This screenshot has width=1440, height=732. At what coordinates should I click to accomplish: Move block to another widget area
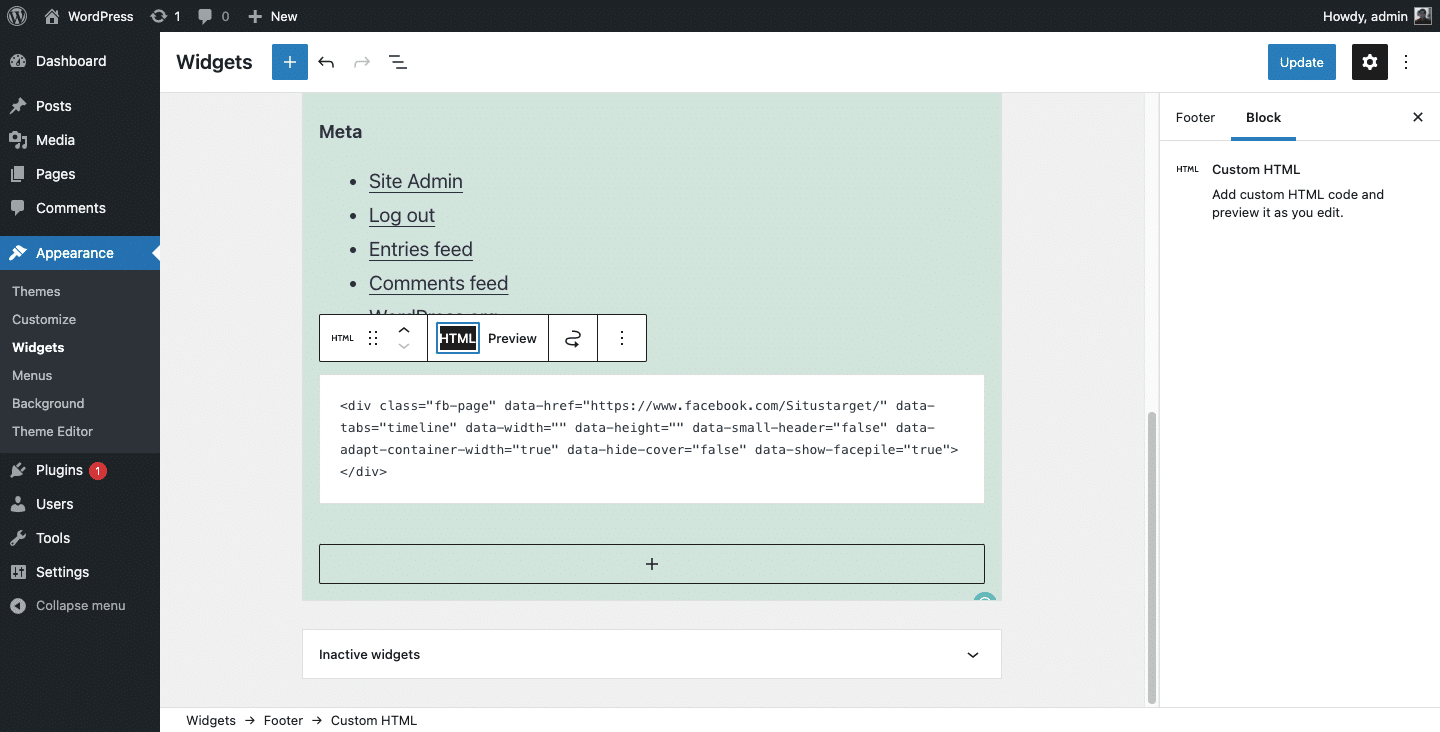[x=573, y=338]
